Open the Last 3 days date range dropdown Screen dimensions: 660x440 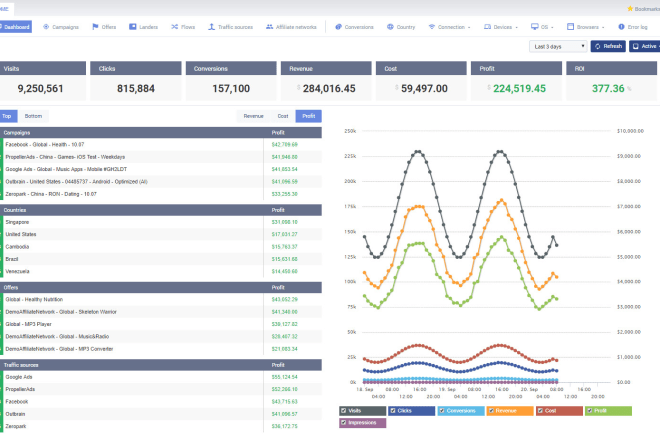coord(558,46)
